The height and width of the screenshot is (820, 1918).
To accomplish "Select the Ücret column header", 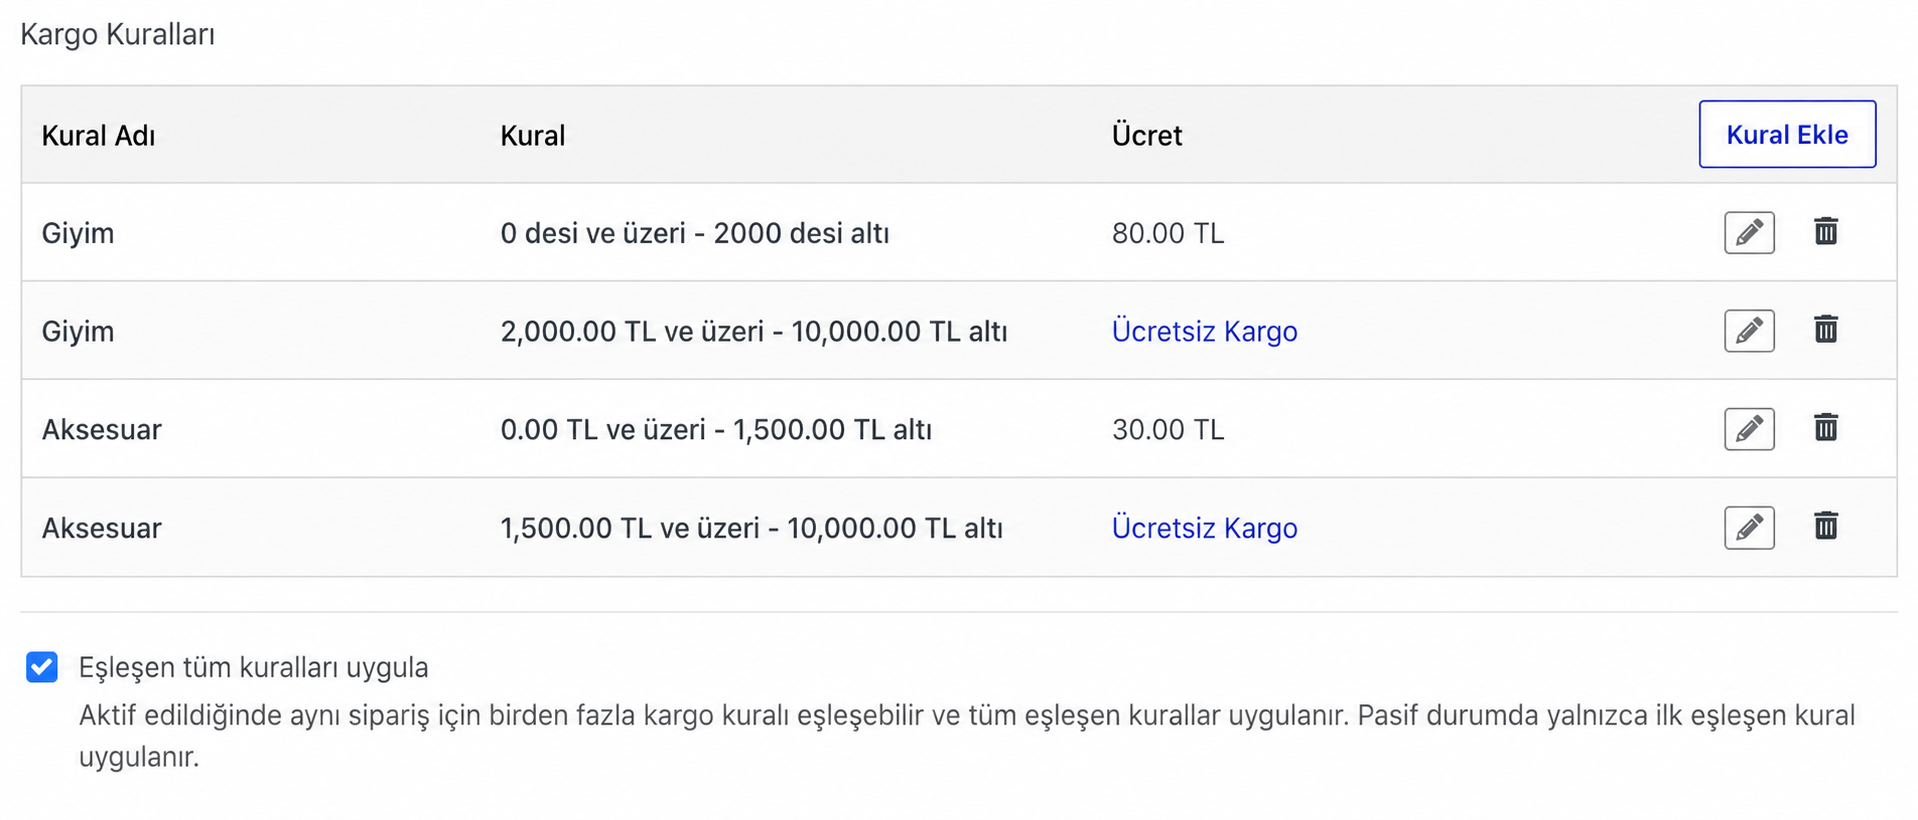I will [x=1147, y=135].
